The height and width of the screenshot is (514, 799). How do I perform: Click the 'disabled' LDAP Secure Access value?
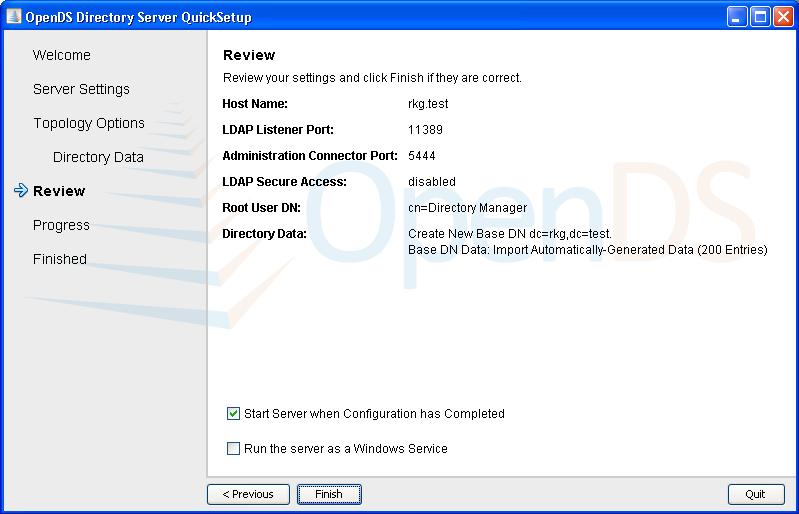click(432, 182)
